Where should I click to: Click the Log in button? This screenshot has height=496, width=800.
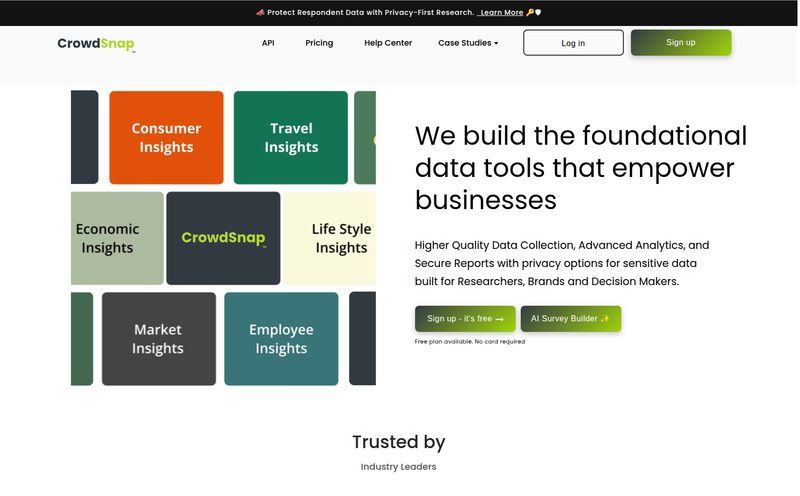(x=573, y=43)
